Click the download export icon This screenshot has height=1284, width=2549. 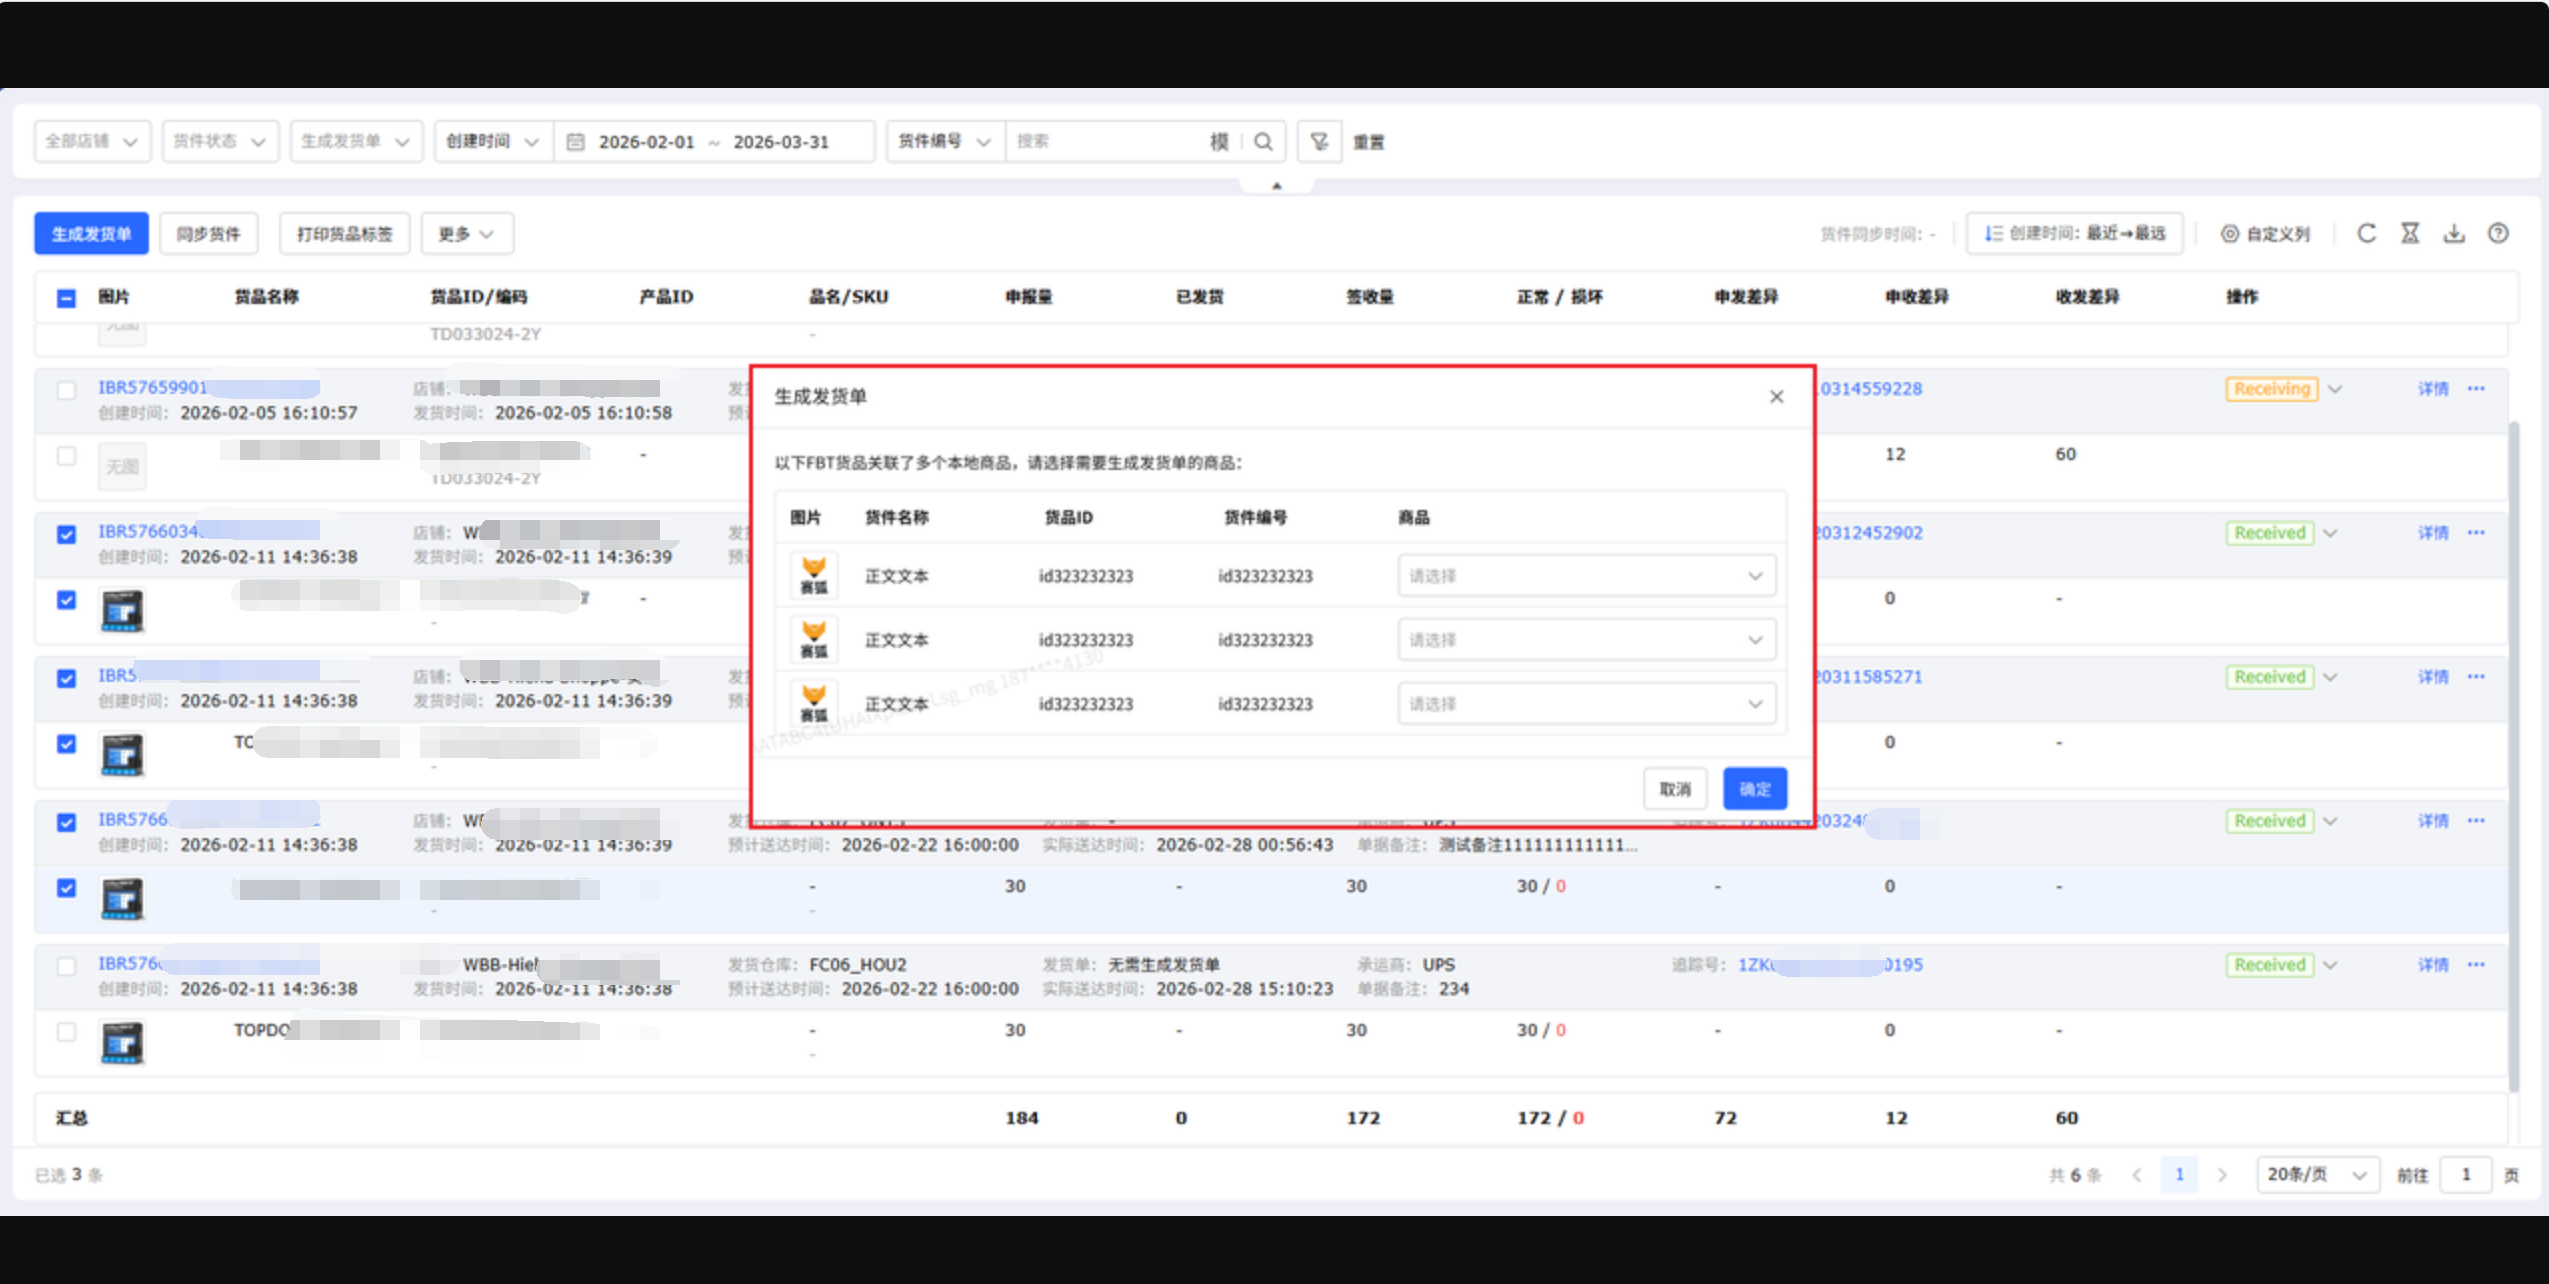click(2454, 233)
